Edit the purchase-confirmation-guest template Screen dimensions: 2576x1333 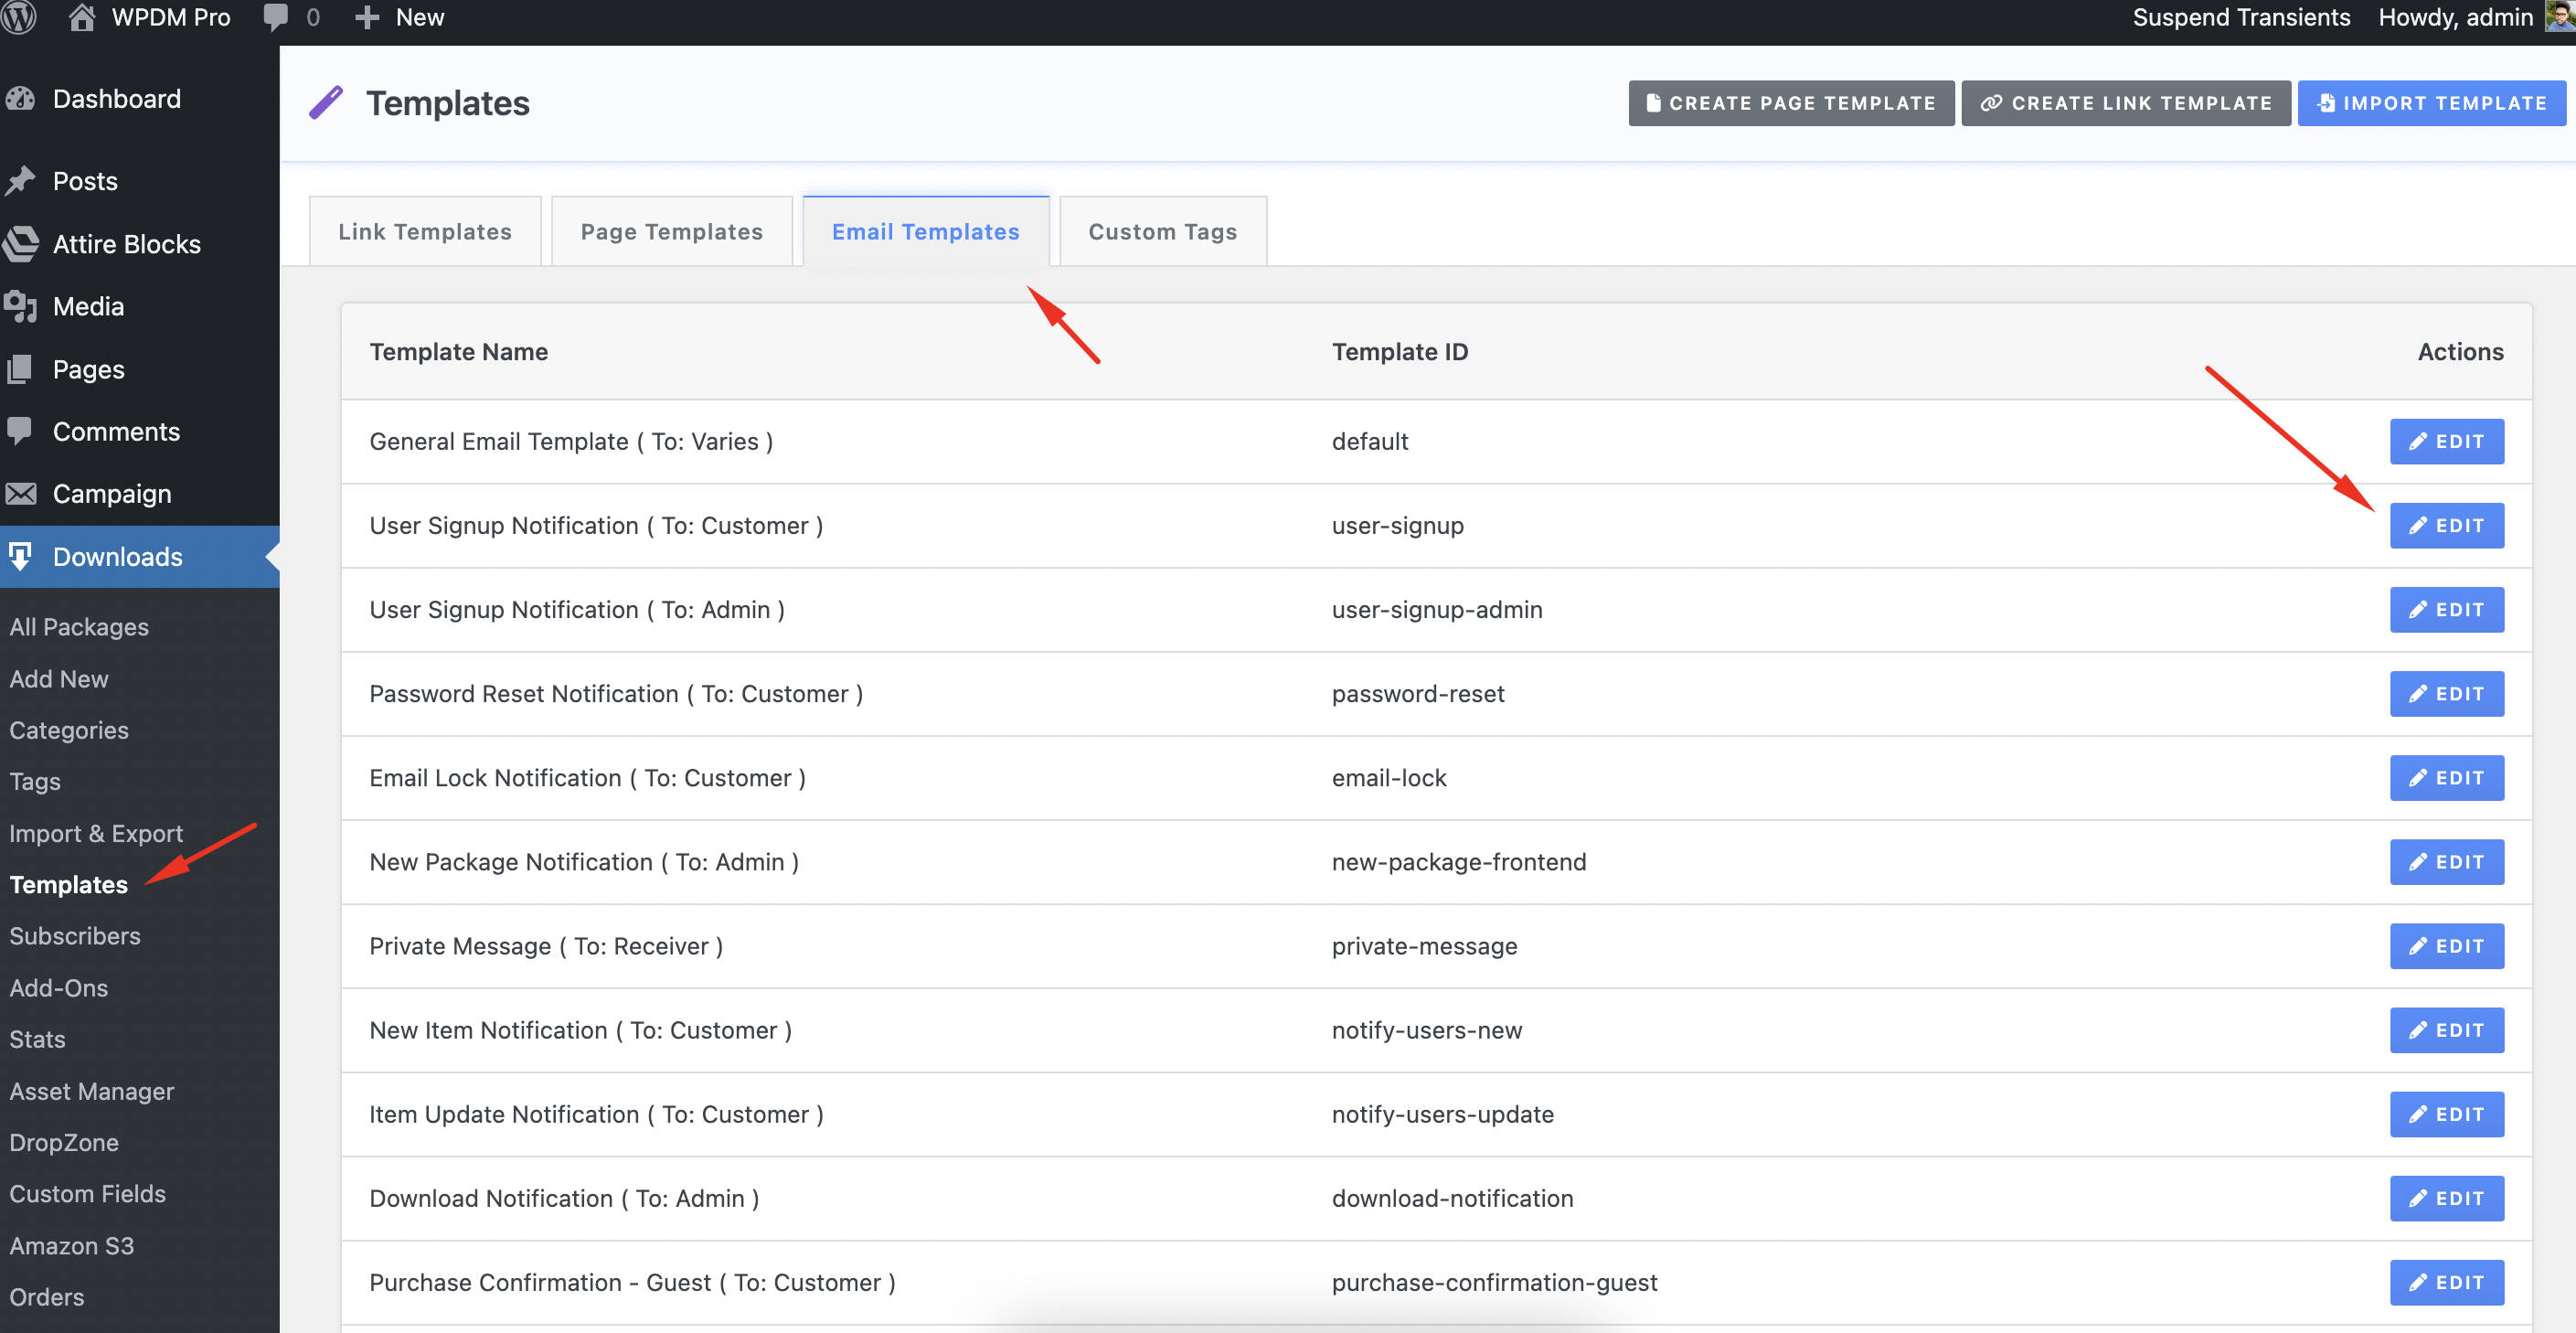tap(2446, 1281)
